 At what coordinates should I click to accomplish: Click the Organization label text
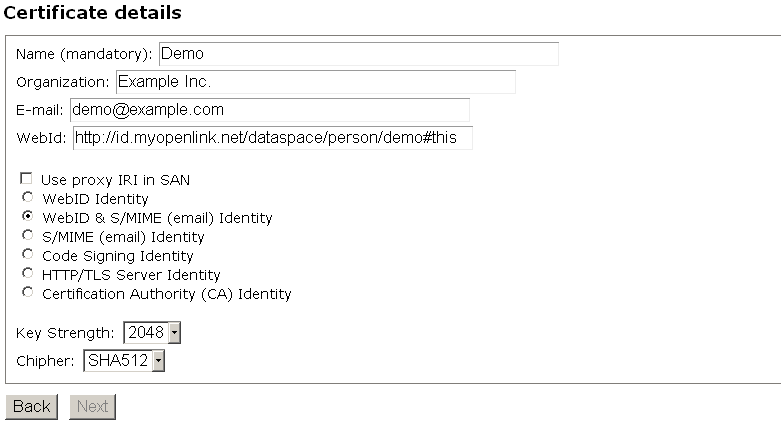62,82
